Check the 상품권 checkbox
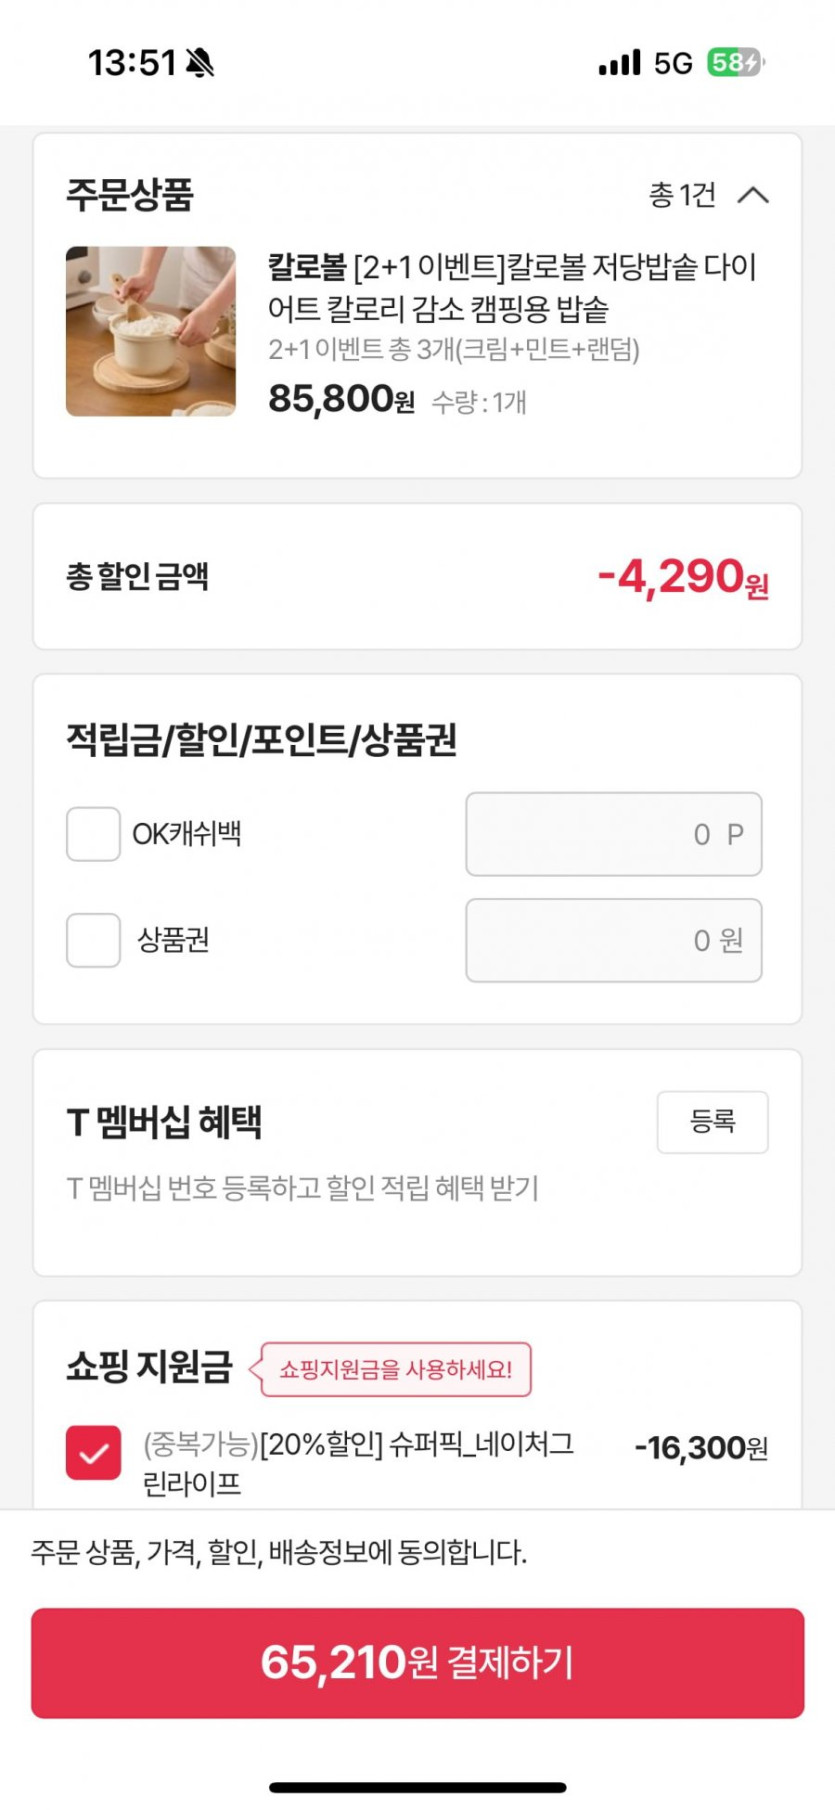This screenshot has height=1810, width=835. (x=93, y=940)
